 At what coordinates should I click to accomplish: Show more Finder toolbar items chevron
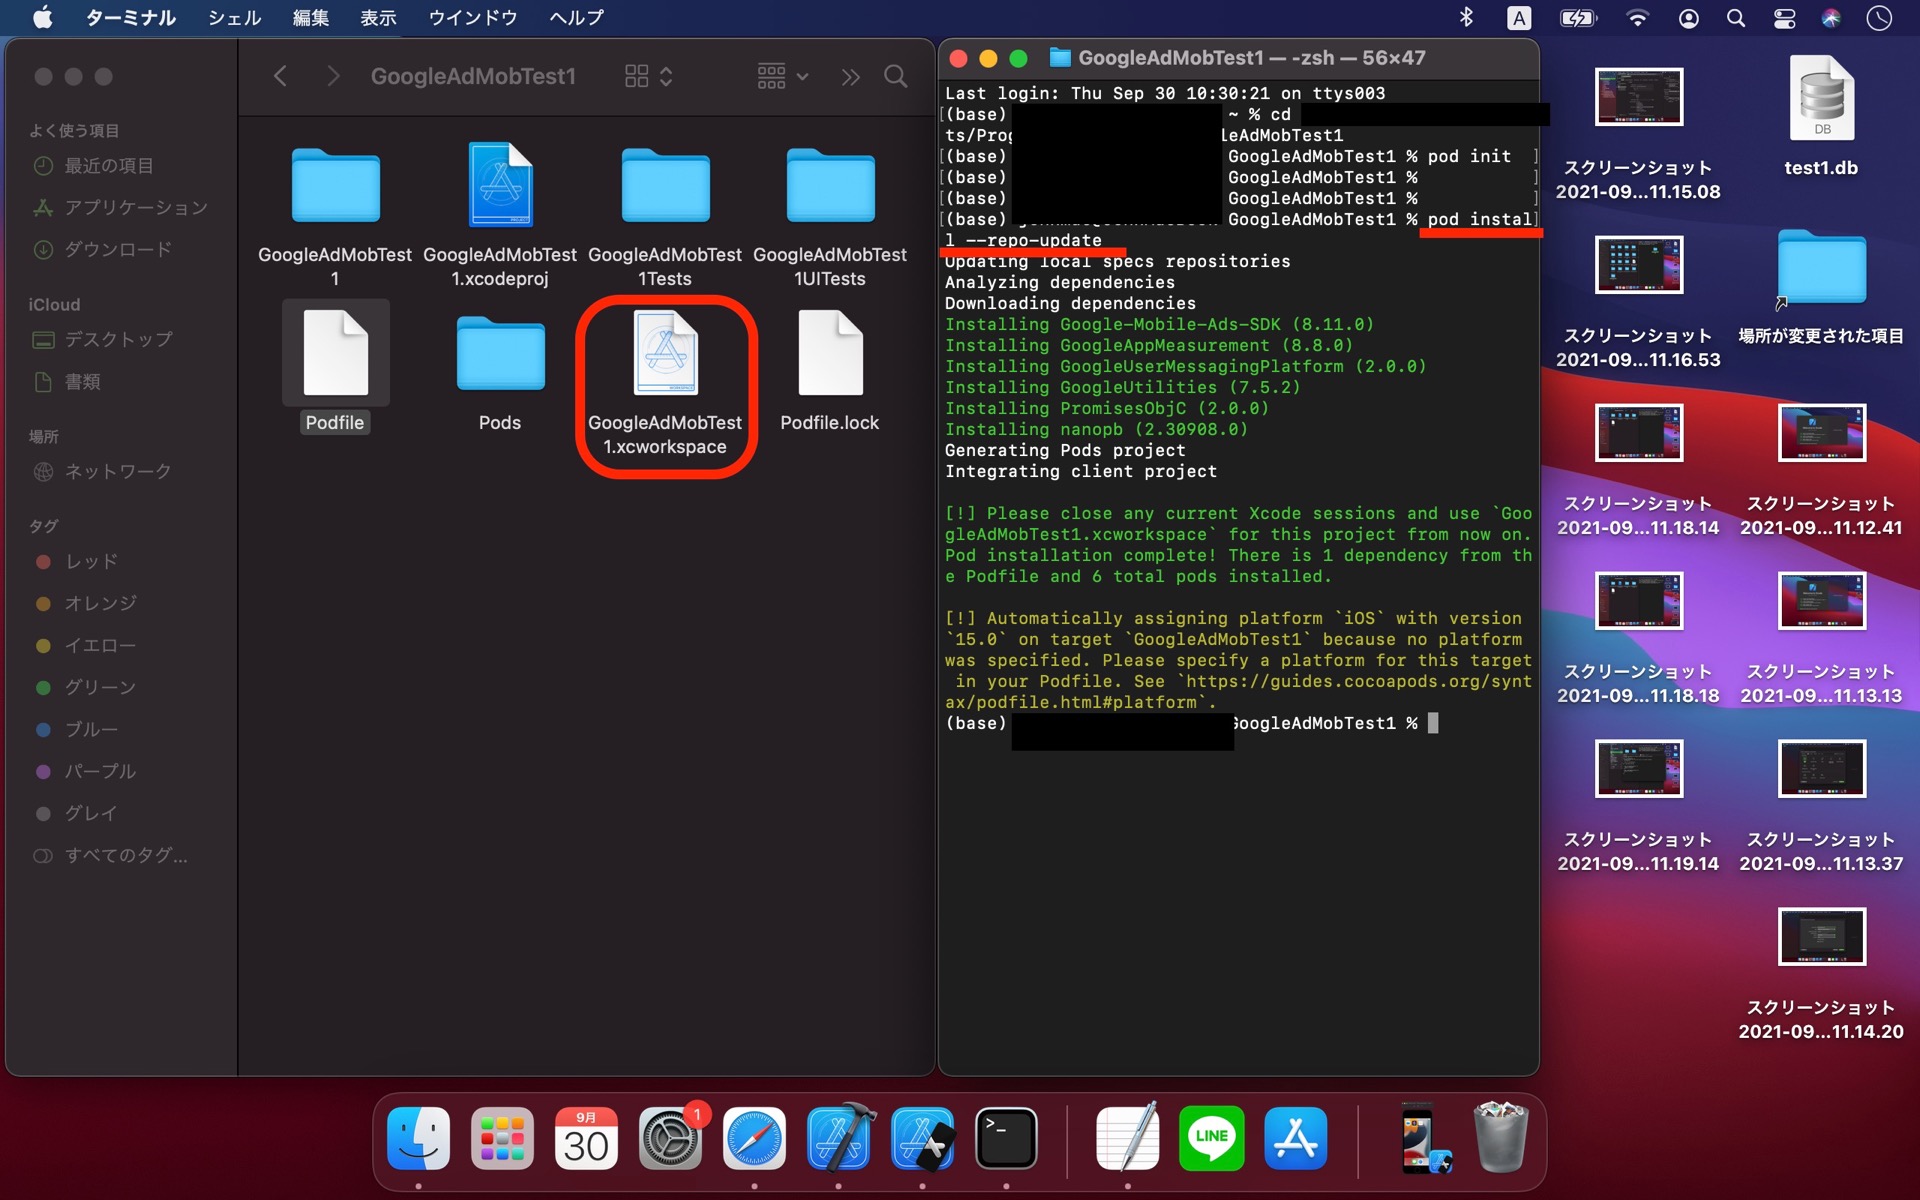point(850,76)
